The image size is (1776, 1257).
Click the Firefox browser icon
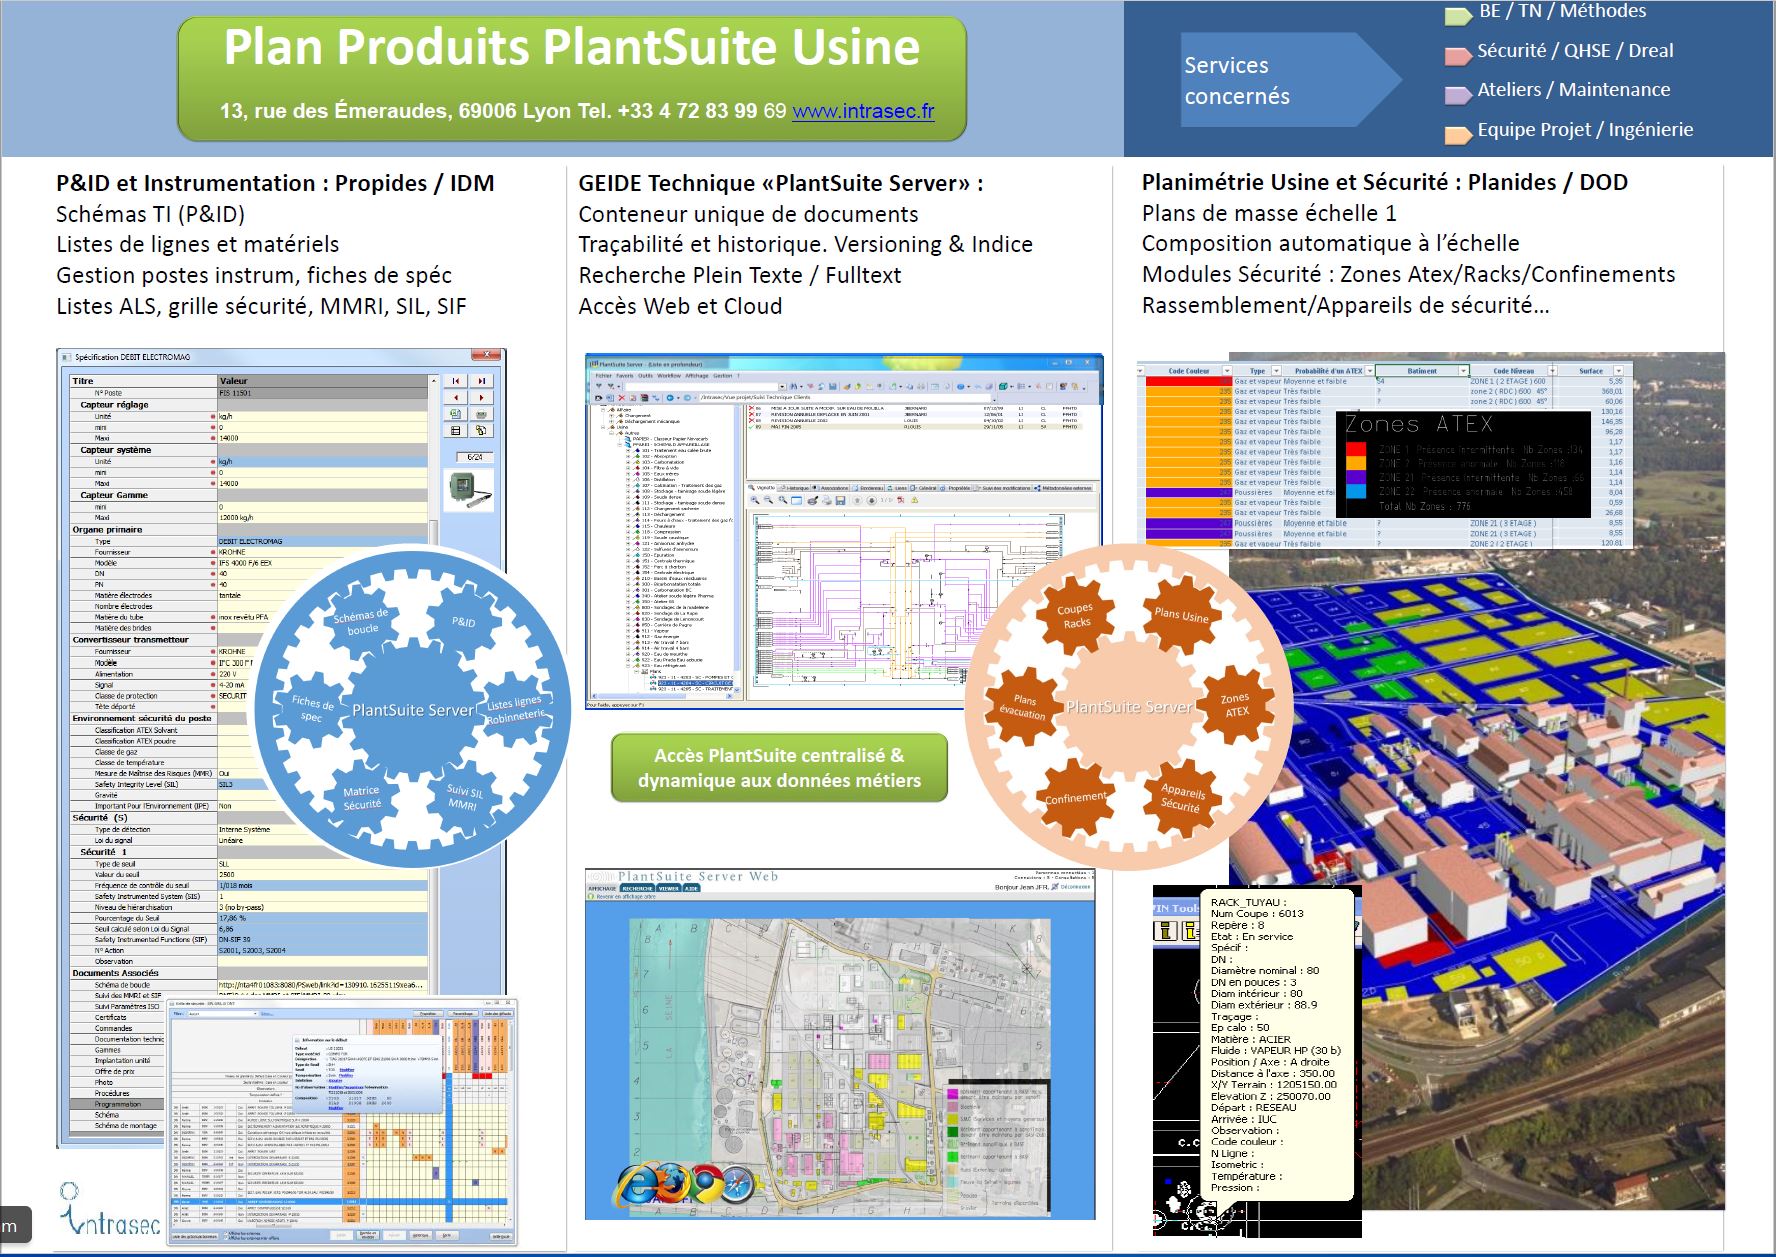(x=673, y=1182)
